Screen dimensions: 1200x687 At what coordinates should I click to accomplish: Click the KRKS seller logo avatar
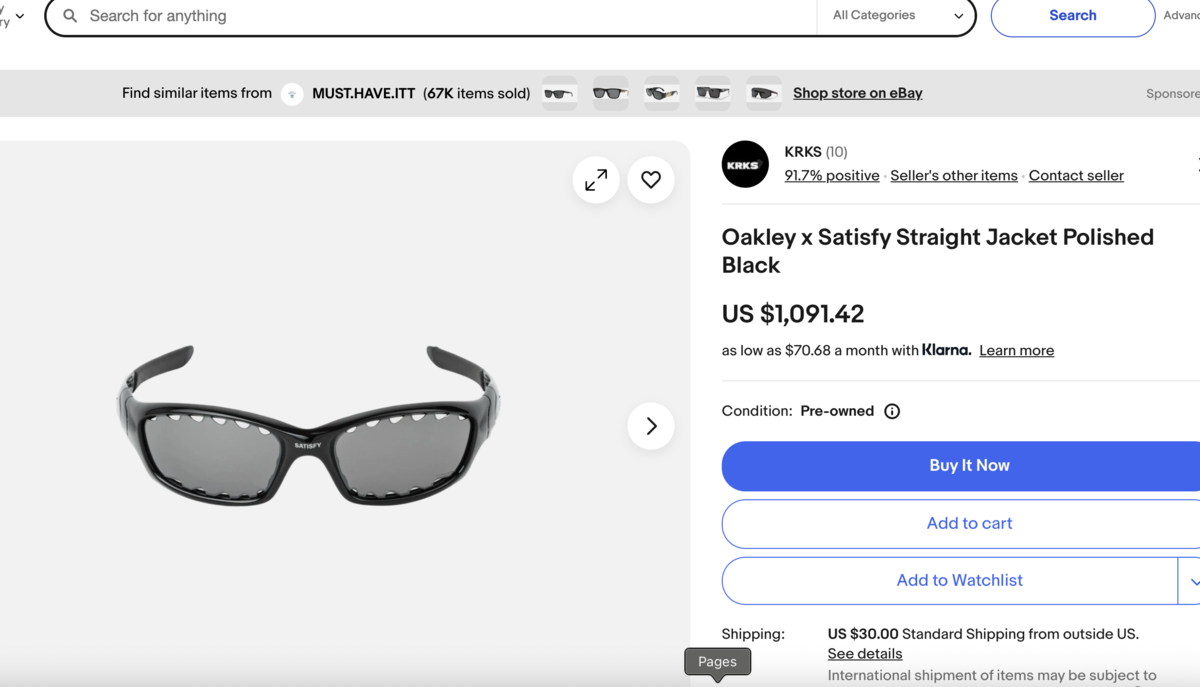745,165
